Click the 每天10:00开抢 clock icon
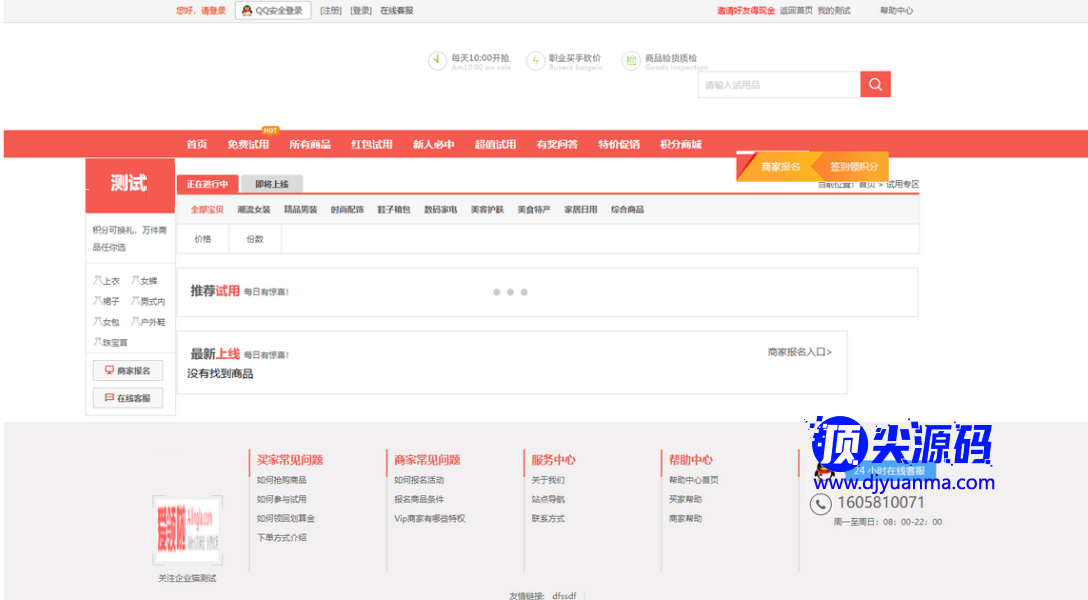The height and width of the screenshot is (600, 1088). 437,61
